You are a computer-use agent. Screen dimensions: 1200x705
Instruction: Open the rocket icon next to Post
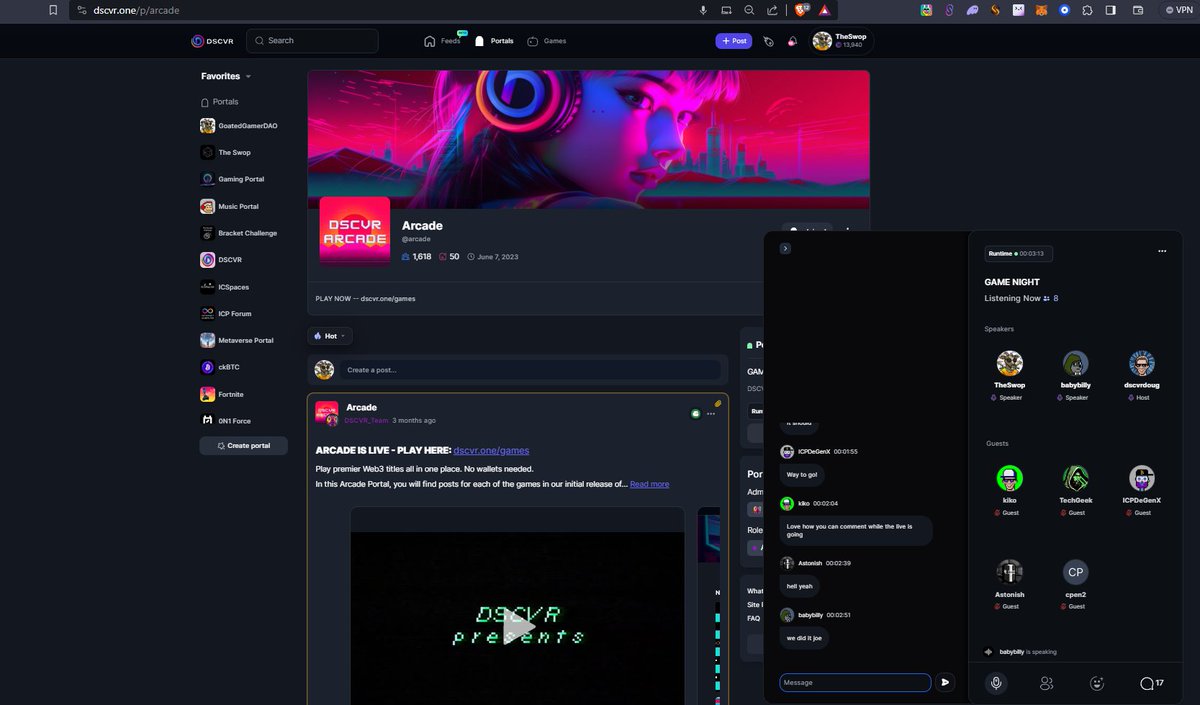click(x=768, y=41)
